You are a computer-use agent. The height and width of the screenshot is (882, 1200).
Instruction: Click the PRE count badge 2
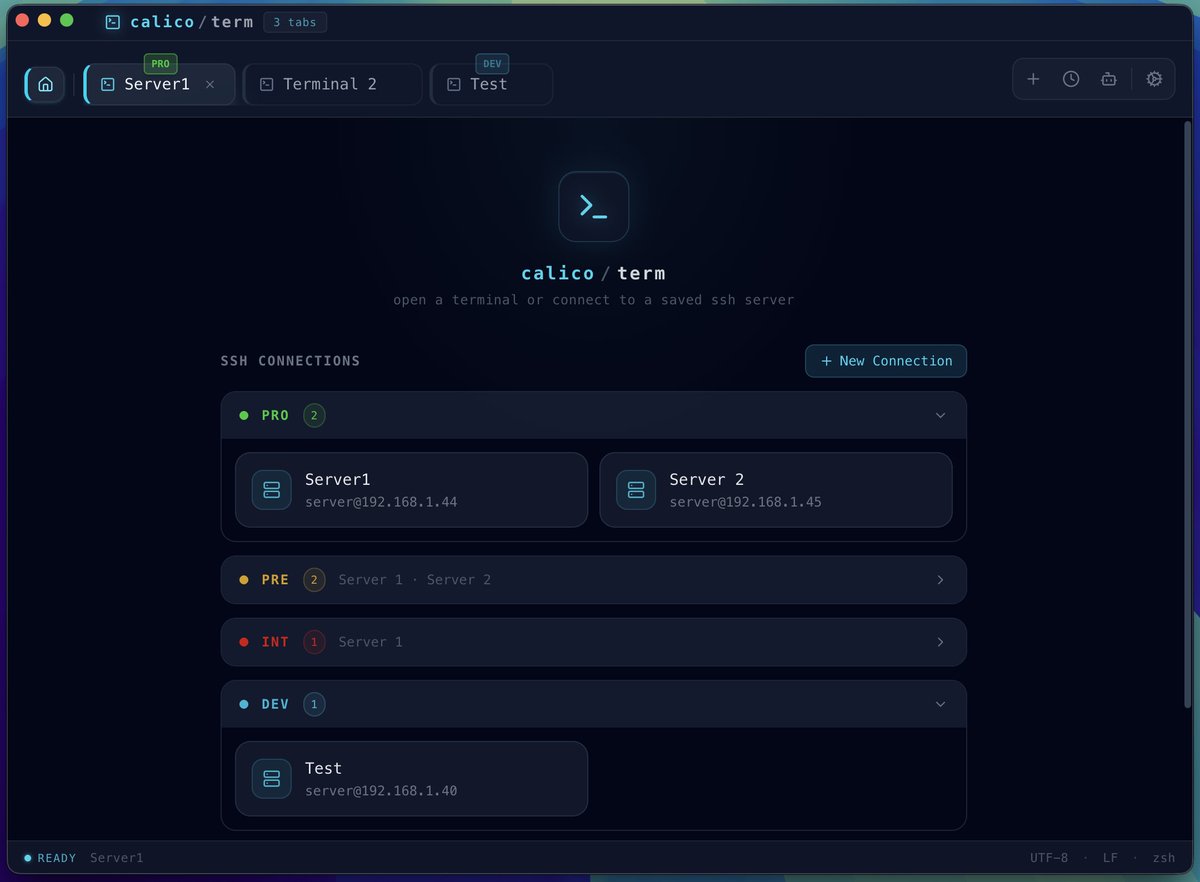click(x=314, y=580)
